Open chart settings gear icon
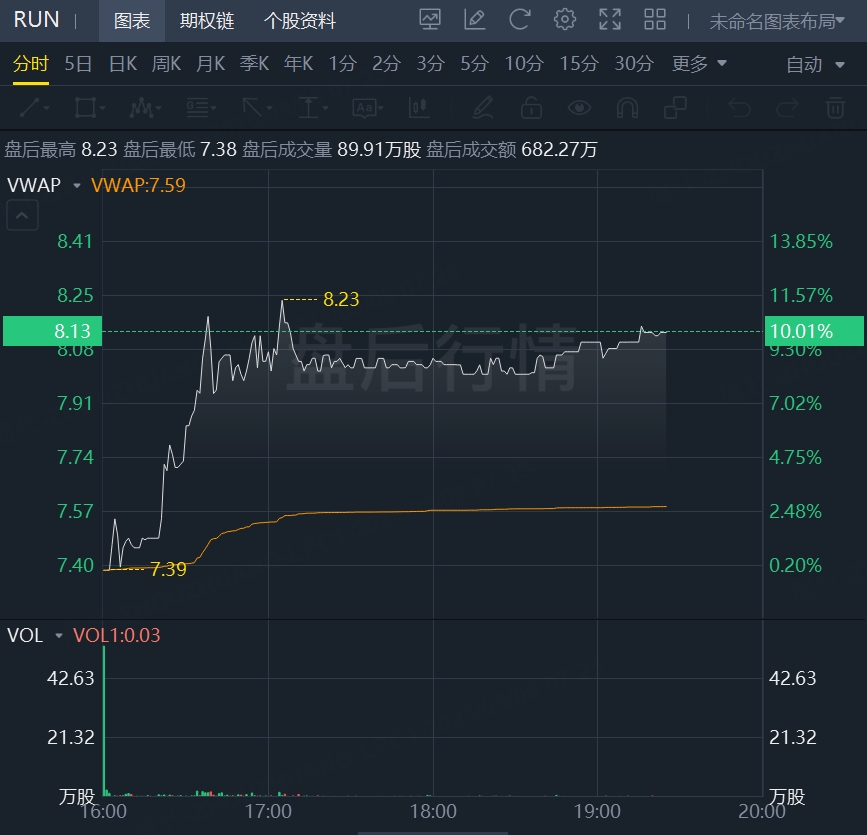867x835 pixels. pos(565,20)
